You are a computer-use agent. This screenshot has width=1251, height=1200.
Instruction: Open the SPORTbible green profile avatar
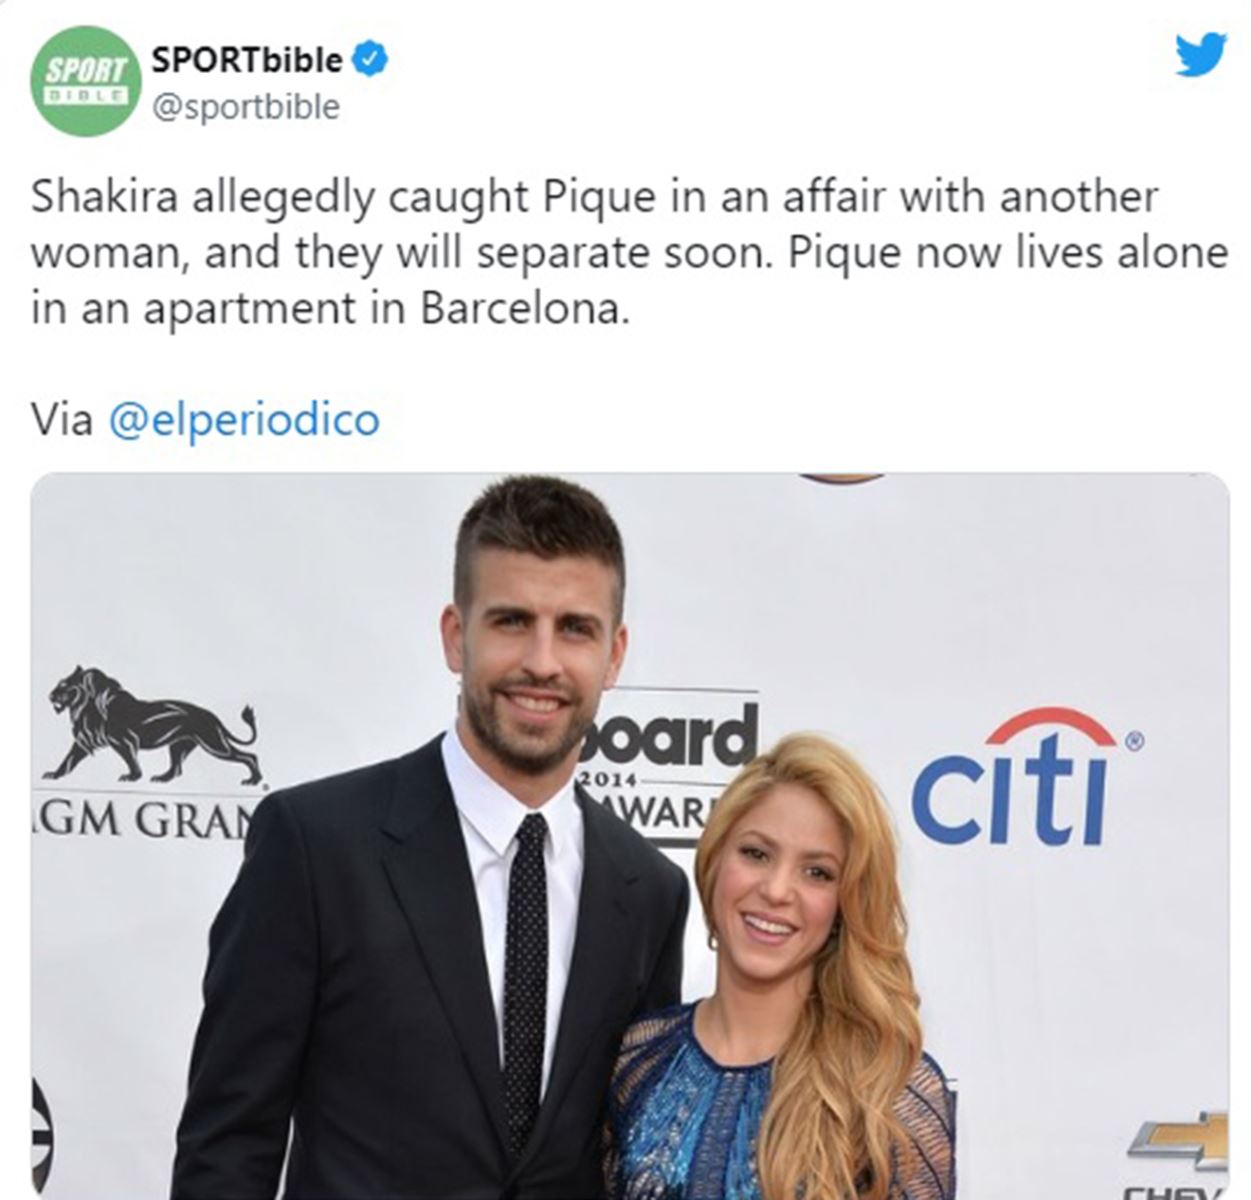point(87,81)
